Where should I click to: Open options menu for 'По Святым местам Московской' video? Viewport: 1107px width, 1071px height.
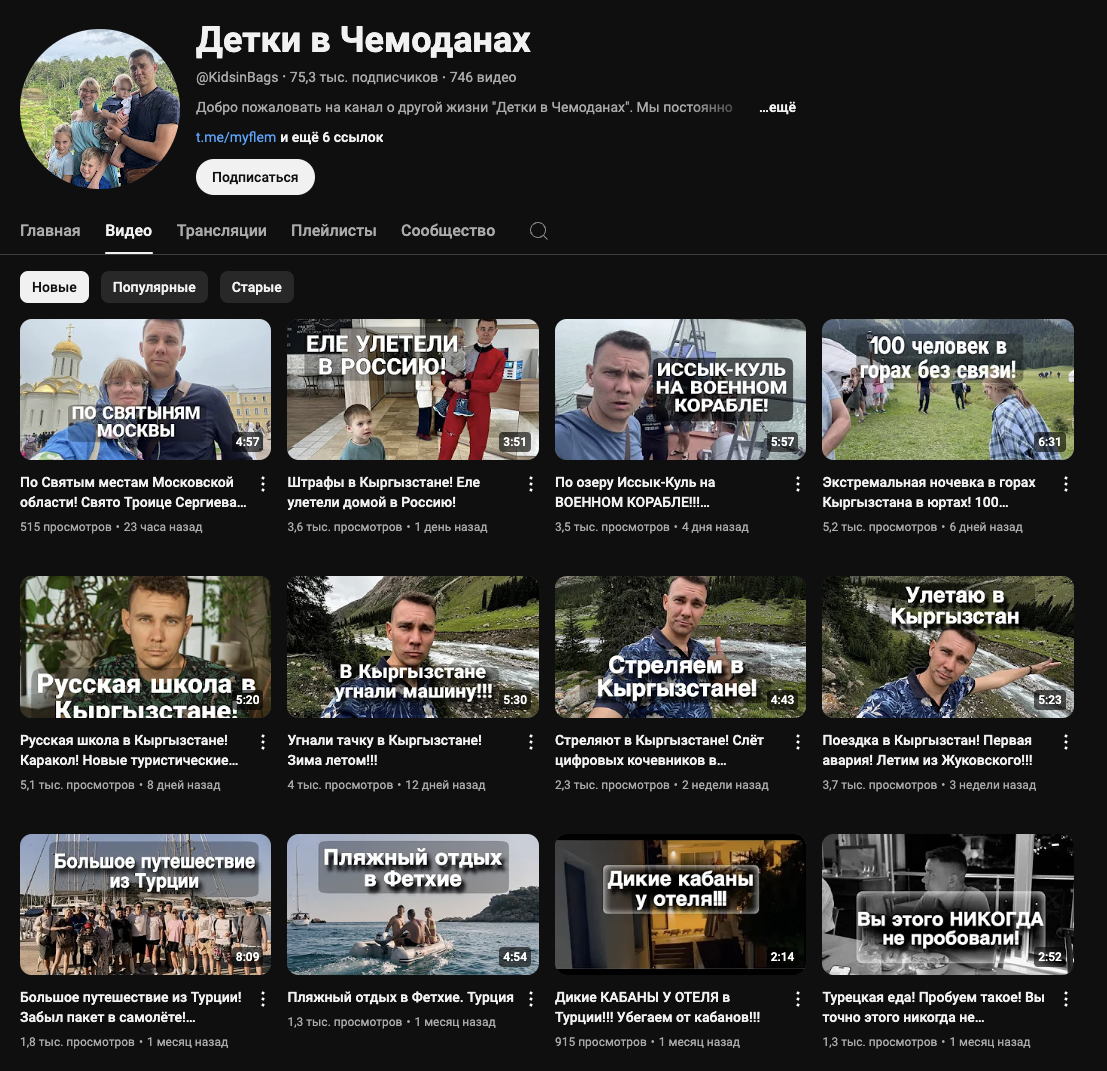[x=263, y=484]
